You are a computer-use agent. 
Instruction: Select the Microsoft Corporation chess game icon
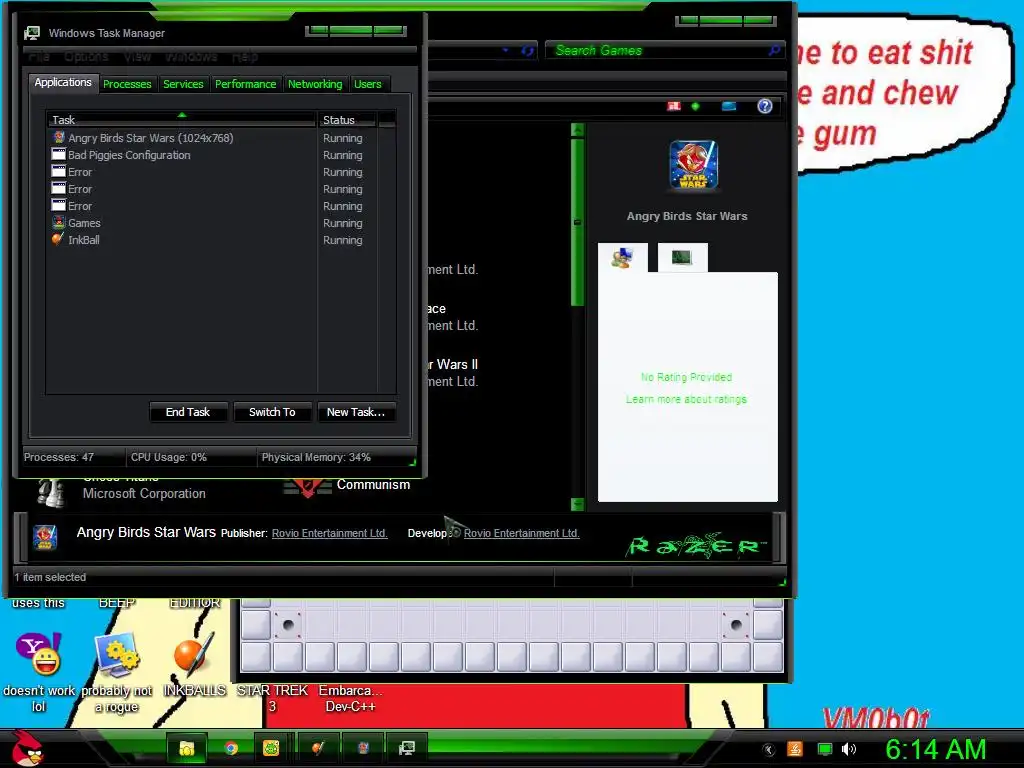(x=50, y=492)
